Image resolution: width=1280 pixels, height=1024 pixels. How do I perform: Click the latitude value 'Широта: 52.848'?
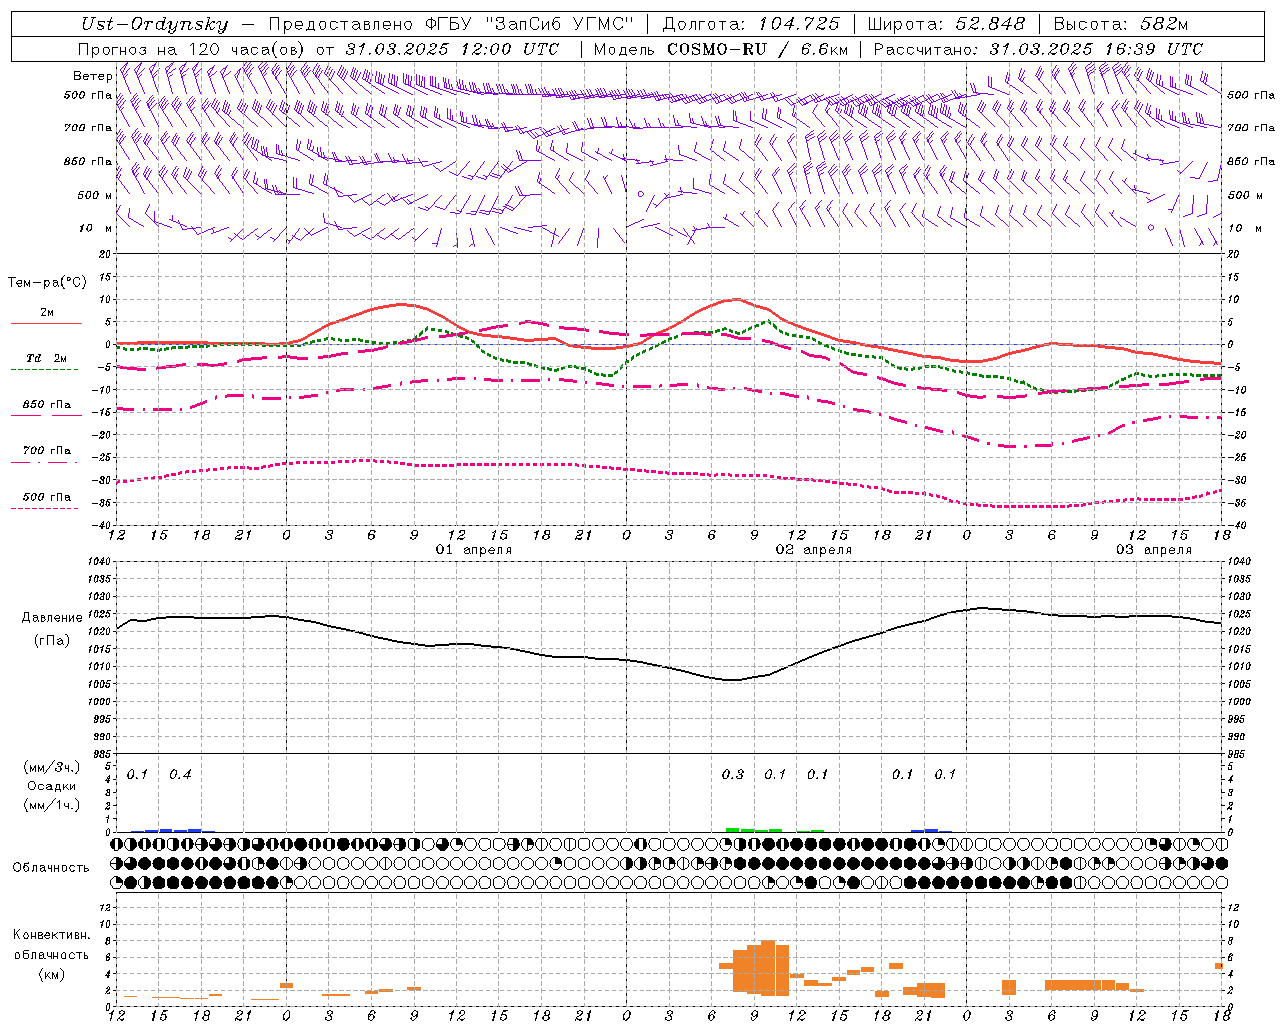click(x=946, y=24)
